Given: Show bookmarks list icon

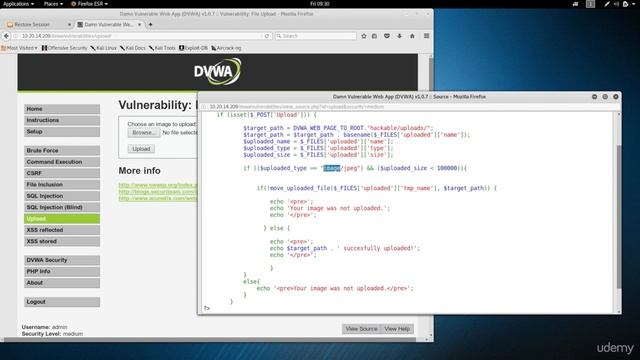Looking at the screenshot, I should [x=374, y=36].
